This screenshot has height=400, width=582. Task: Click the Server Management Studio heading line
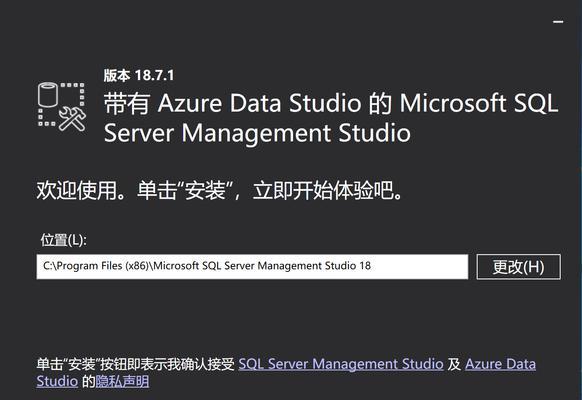[x=257, y=133]
